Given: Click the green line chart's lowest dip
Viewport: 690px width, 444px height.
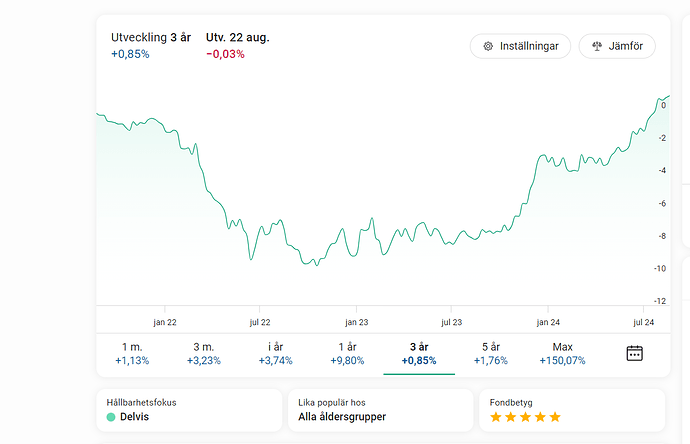Looking at the screenshot, I should (x=315, y=265).
